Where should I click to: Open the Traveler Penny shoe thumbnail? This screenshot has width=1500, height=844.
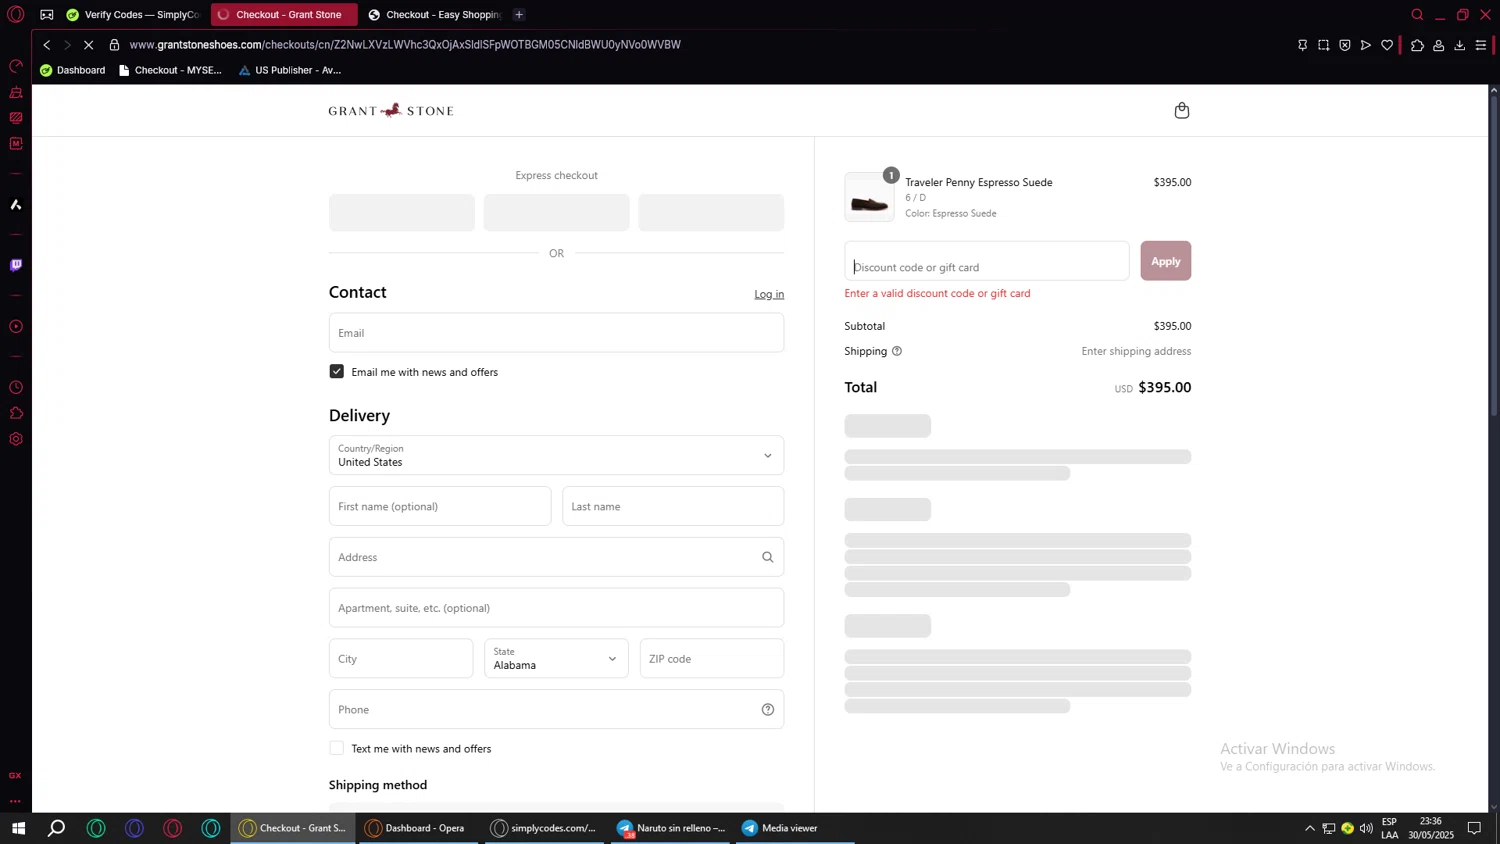point(869,197)
